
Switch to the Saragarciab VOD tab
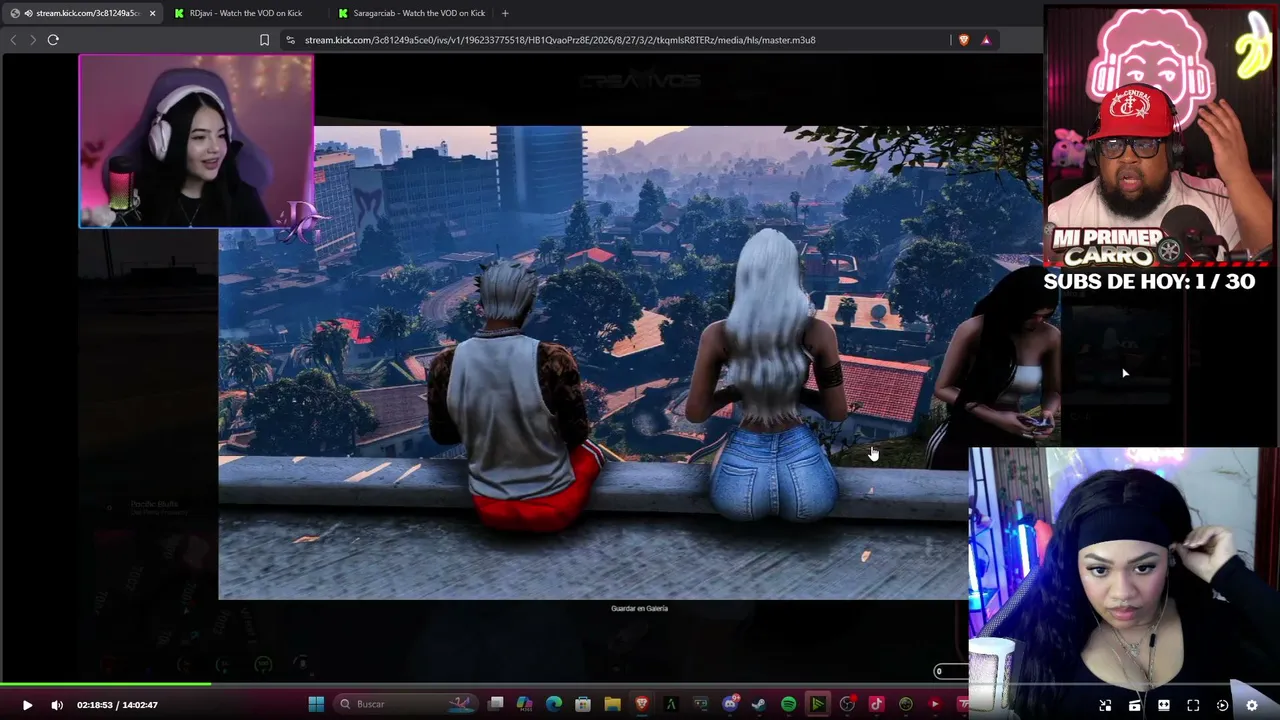coord(410,13)
